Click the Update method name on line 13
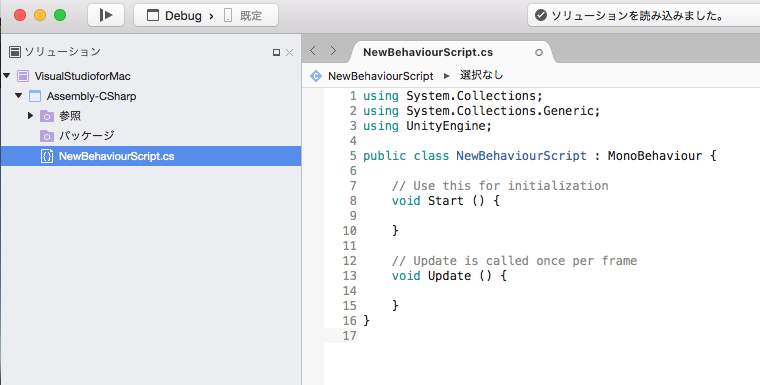The height and width of the screenshot is (385, 760). click(x=449, y=276)
